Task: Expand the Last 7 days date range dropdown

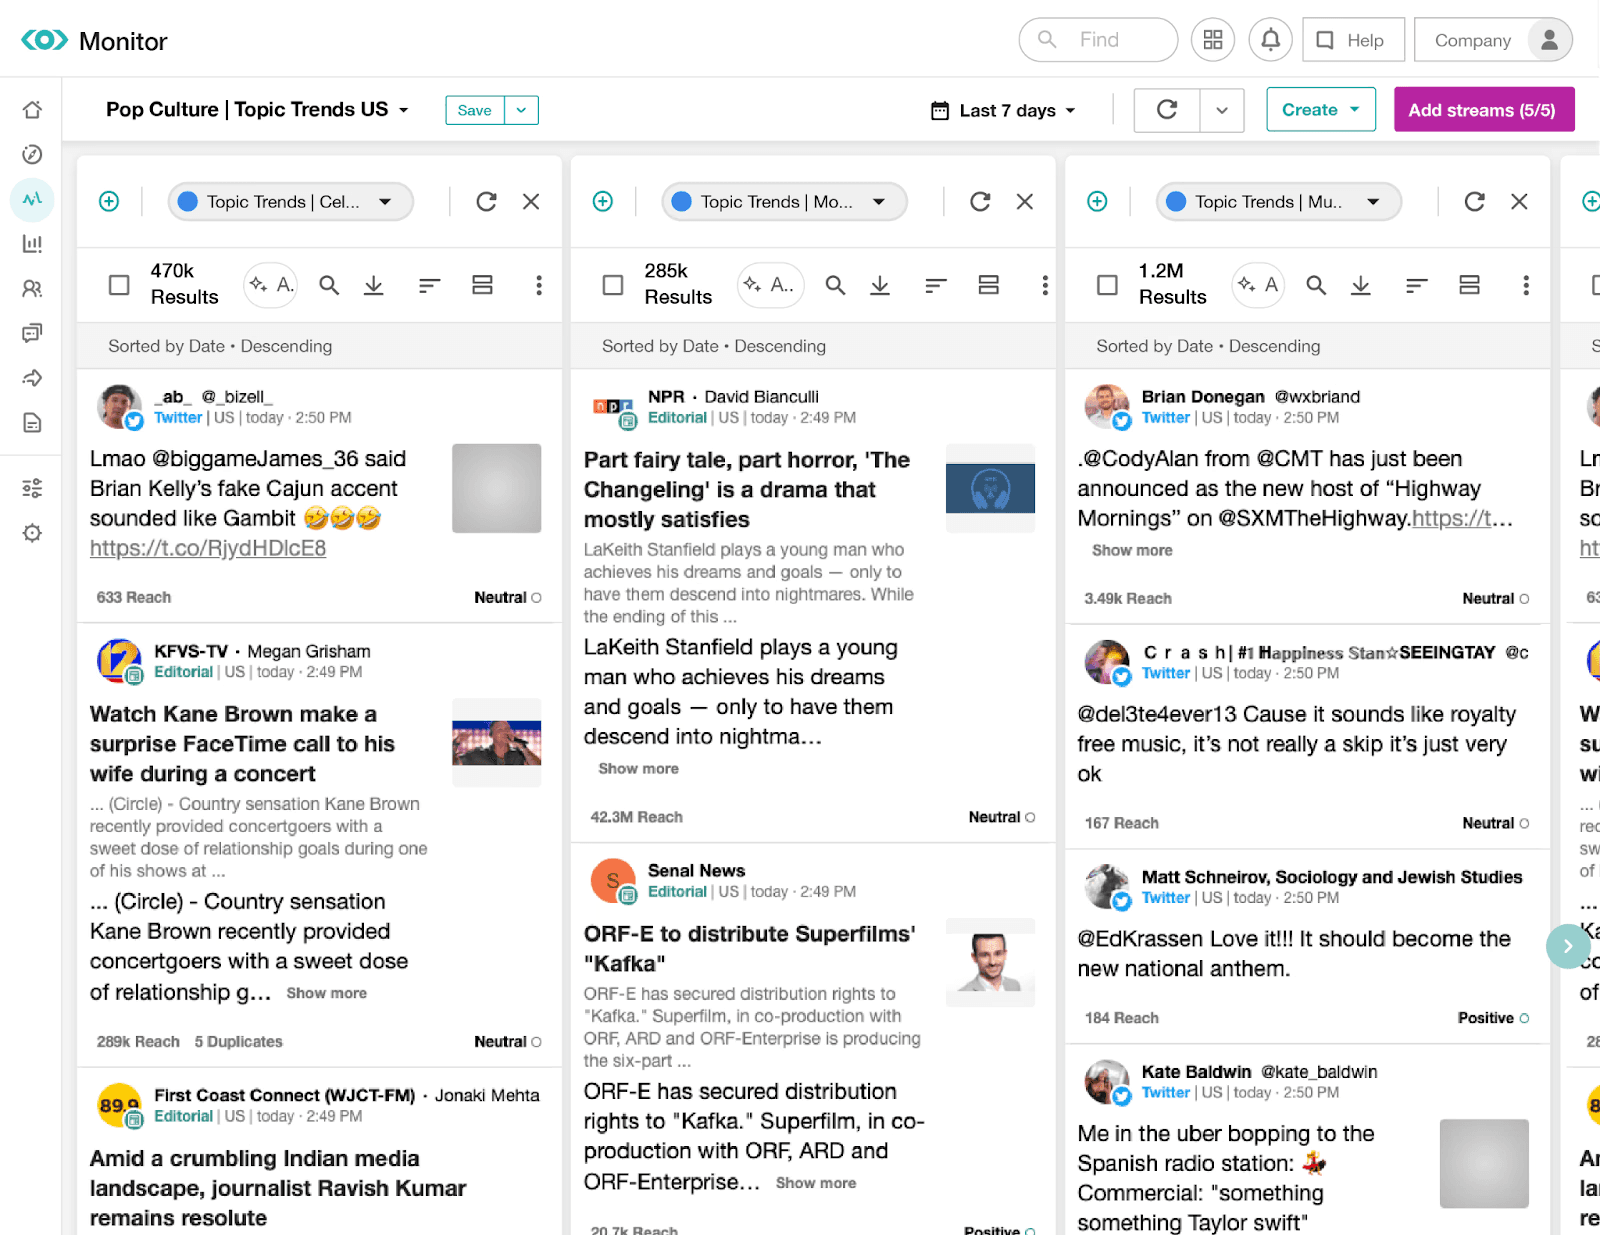Action: 1003,110
